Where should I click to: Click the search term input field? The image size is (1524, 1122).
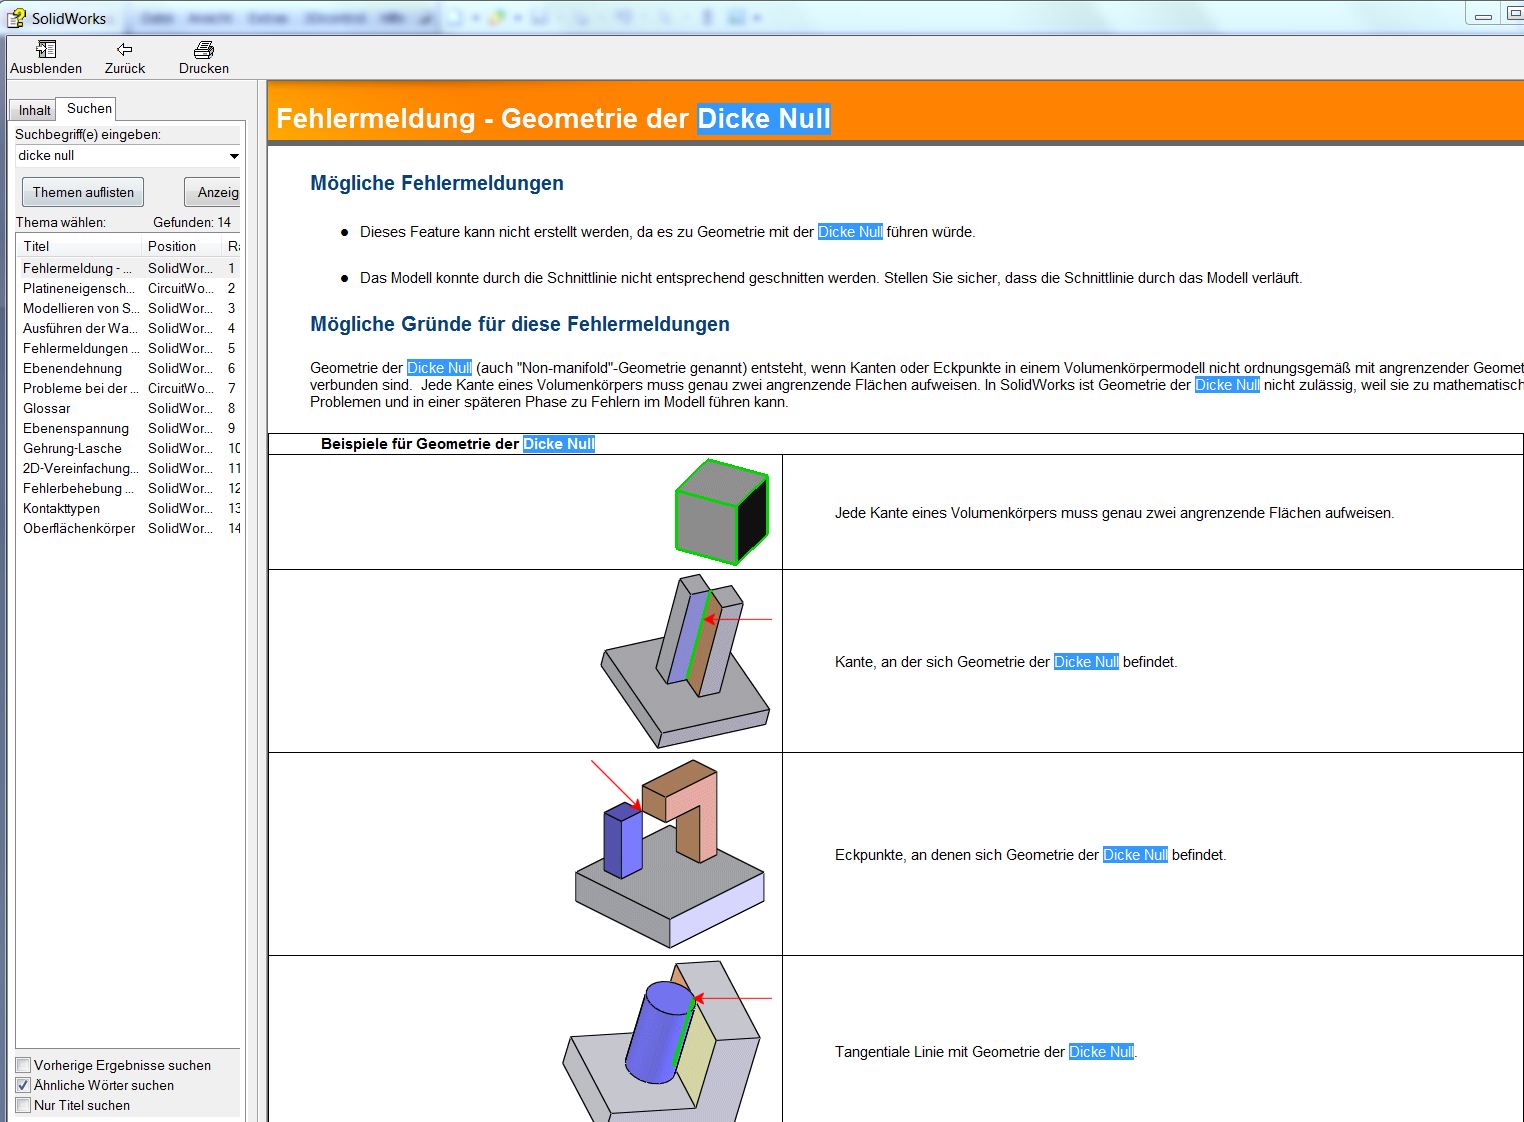(x=120, y=155)
